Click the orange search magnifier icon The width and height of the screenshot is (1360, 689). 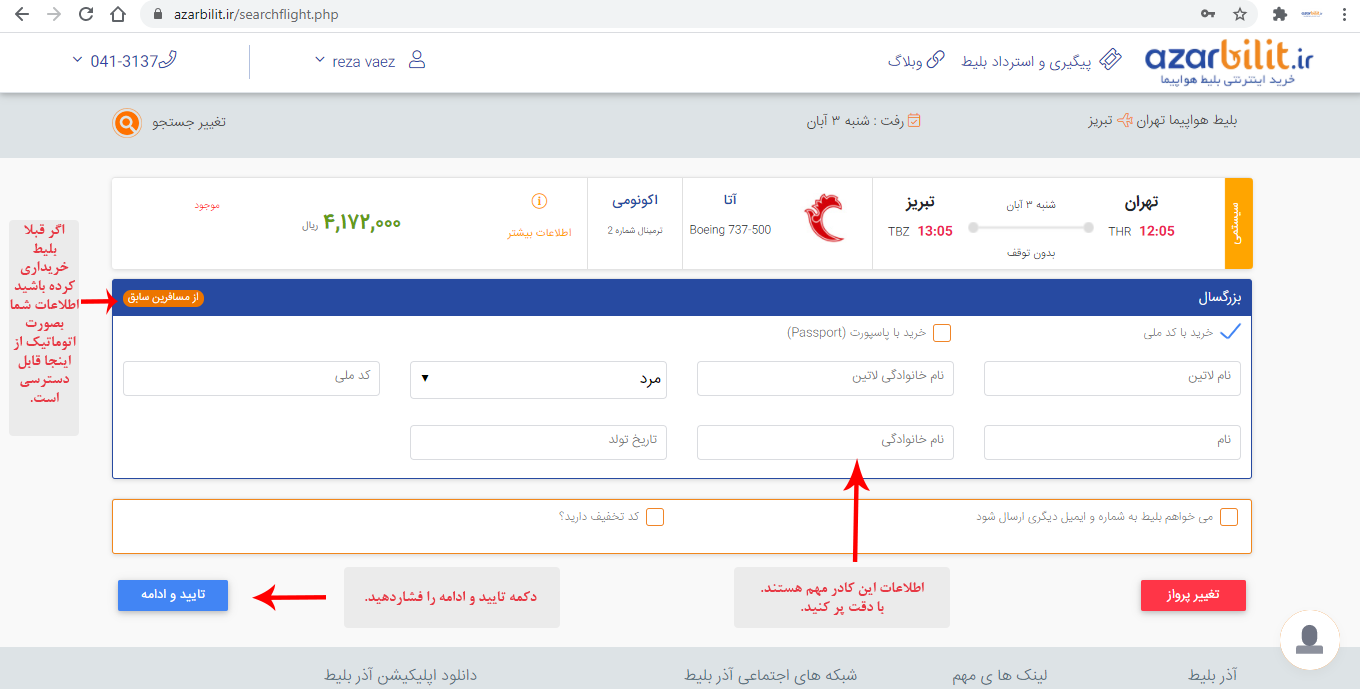pyautogui.click(x=127, y=122)
